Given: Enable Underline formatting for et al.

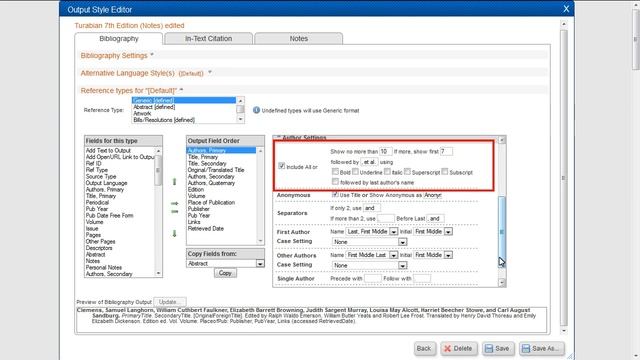Looking at the screenshot, I should click(x=355, y=171).
